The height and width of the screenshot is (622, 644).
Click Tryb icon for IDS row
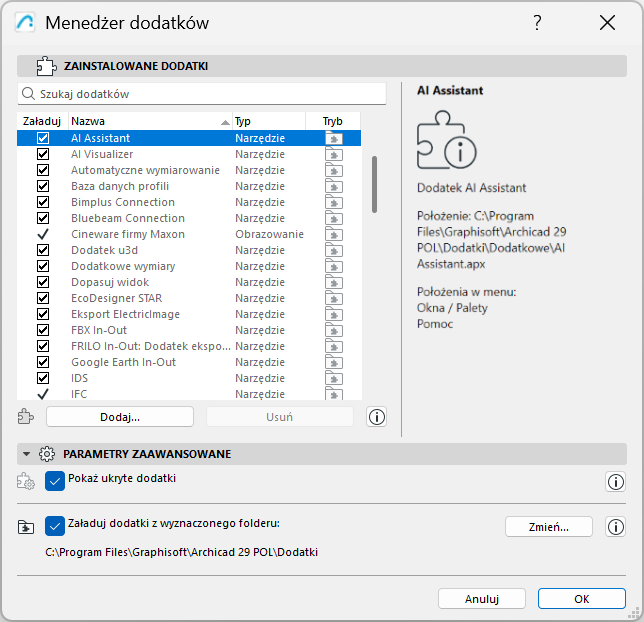click(x=334, y=379)
